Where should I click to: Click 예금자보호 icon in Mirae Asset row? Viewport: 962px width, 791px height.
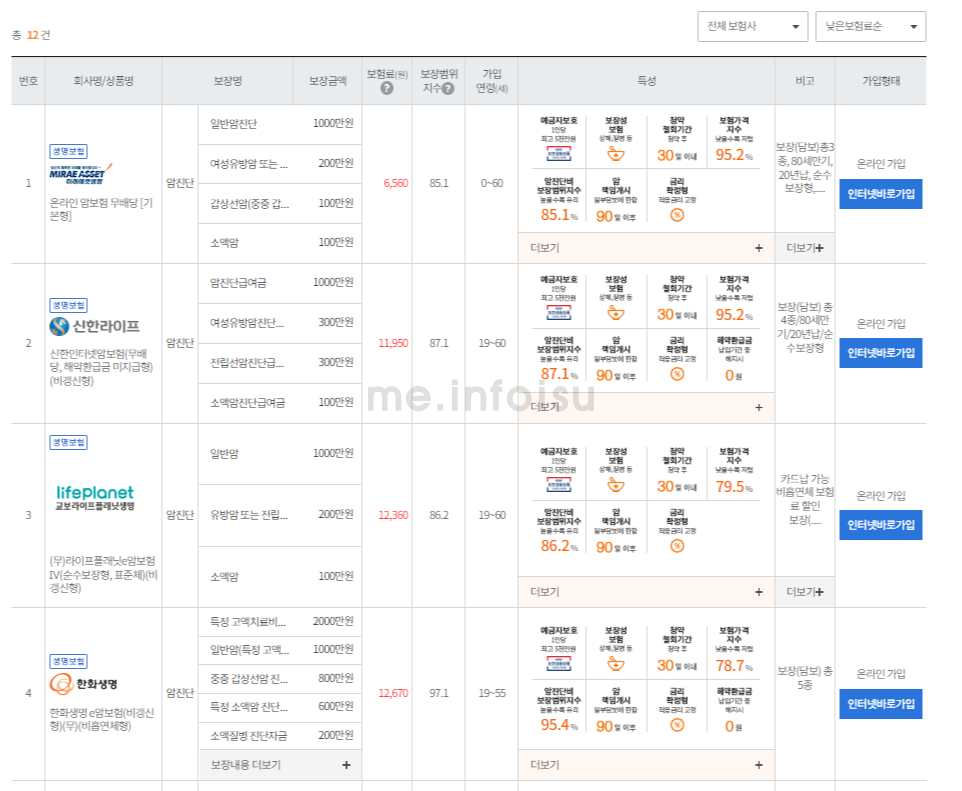coord(559,153)
